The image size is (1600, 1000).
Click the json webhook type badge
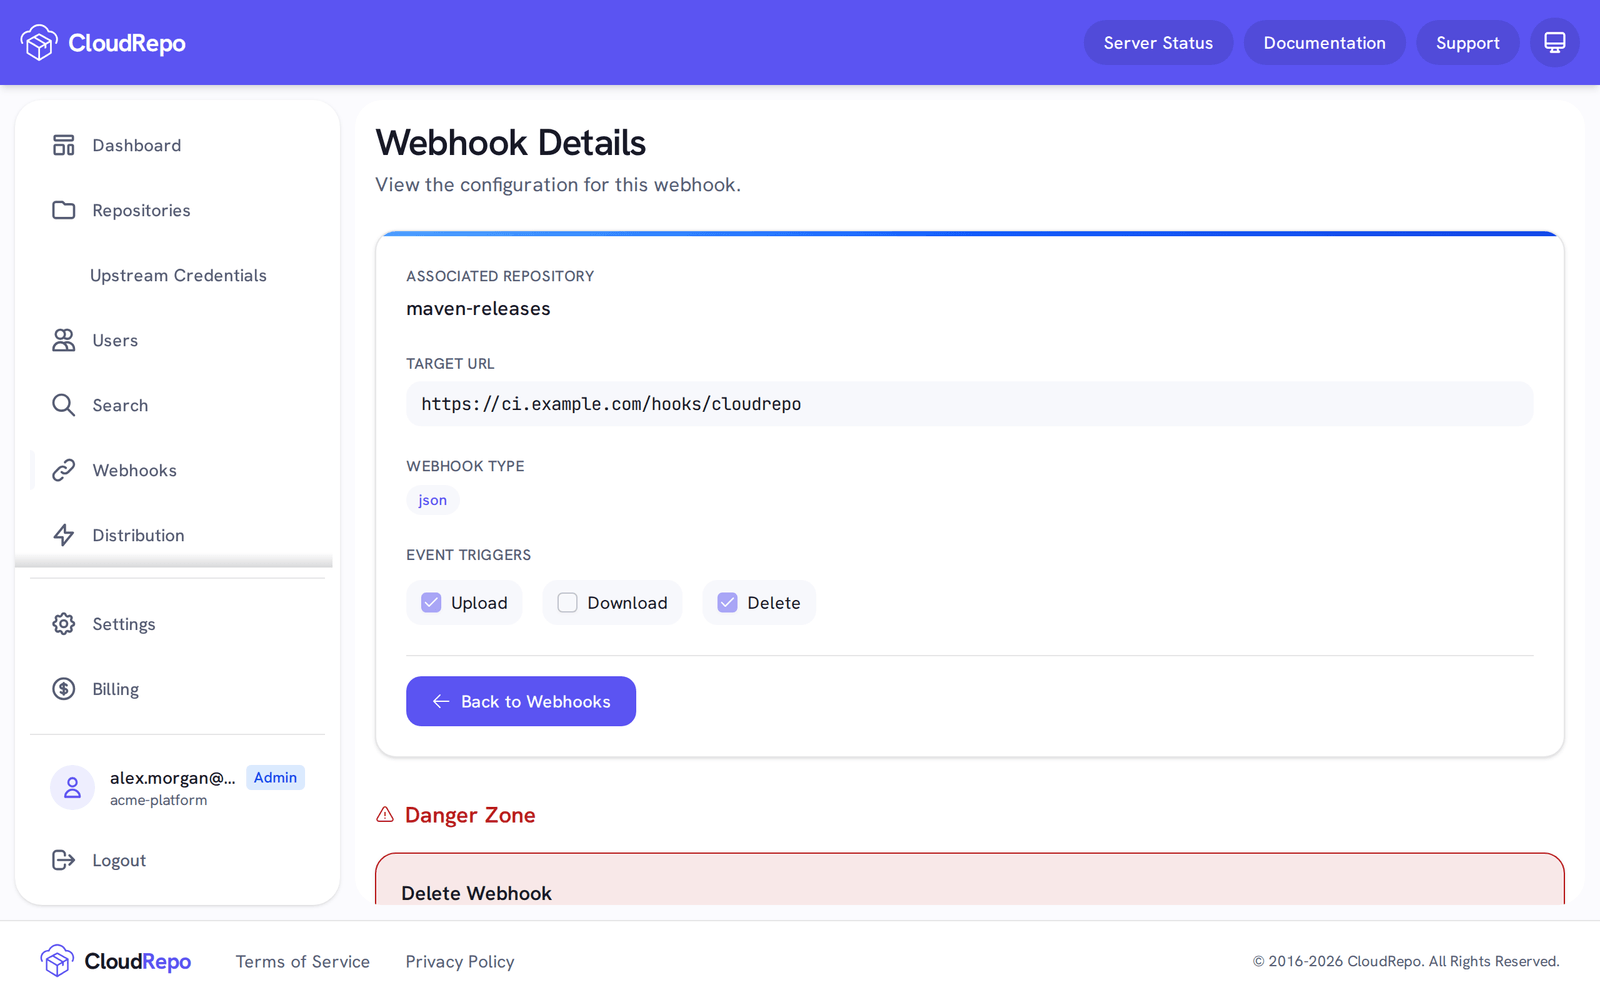click(x=433, y=500)
